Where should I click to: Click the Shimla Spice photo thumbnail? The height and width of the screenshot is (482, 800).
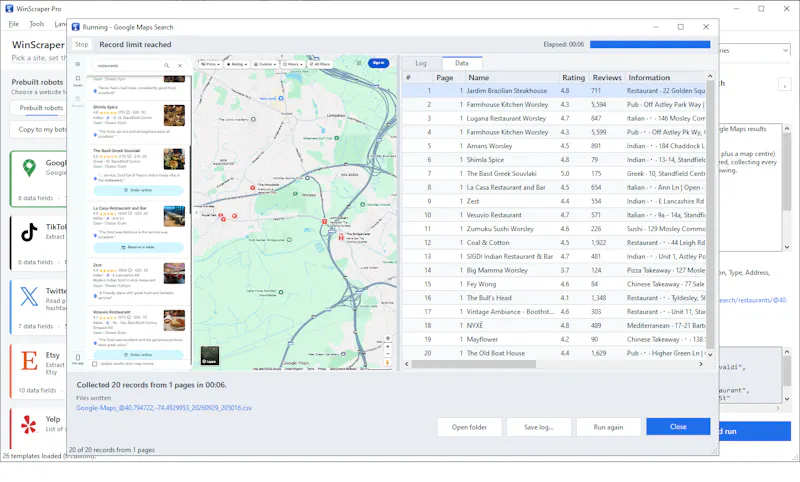pos(174,116)
